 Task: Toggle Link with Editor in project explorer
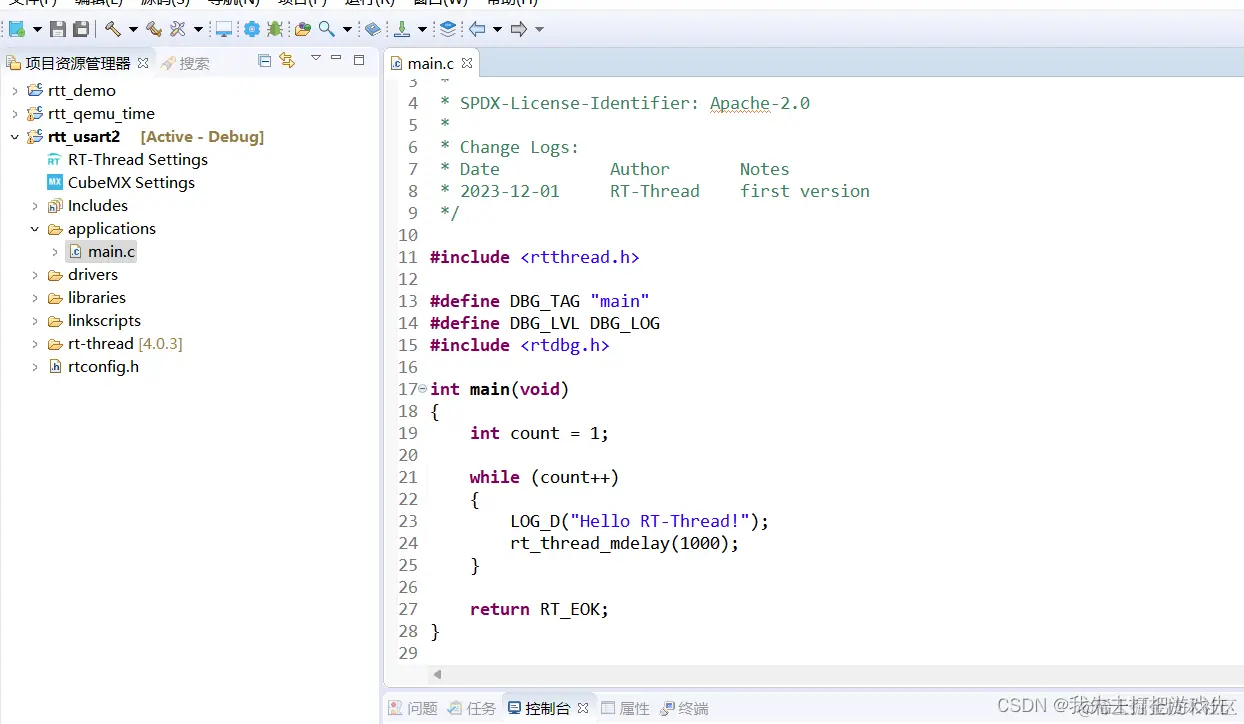click(x=288, y=61)
